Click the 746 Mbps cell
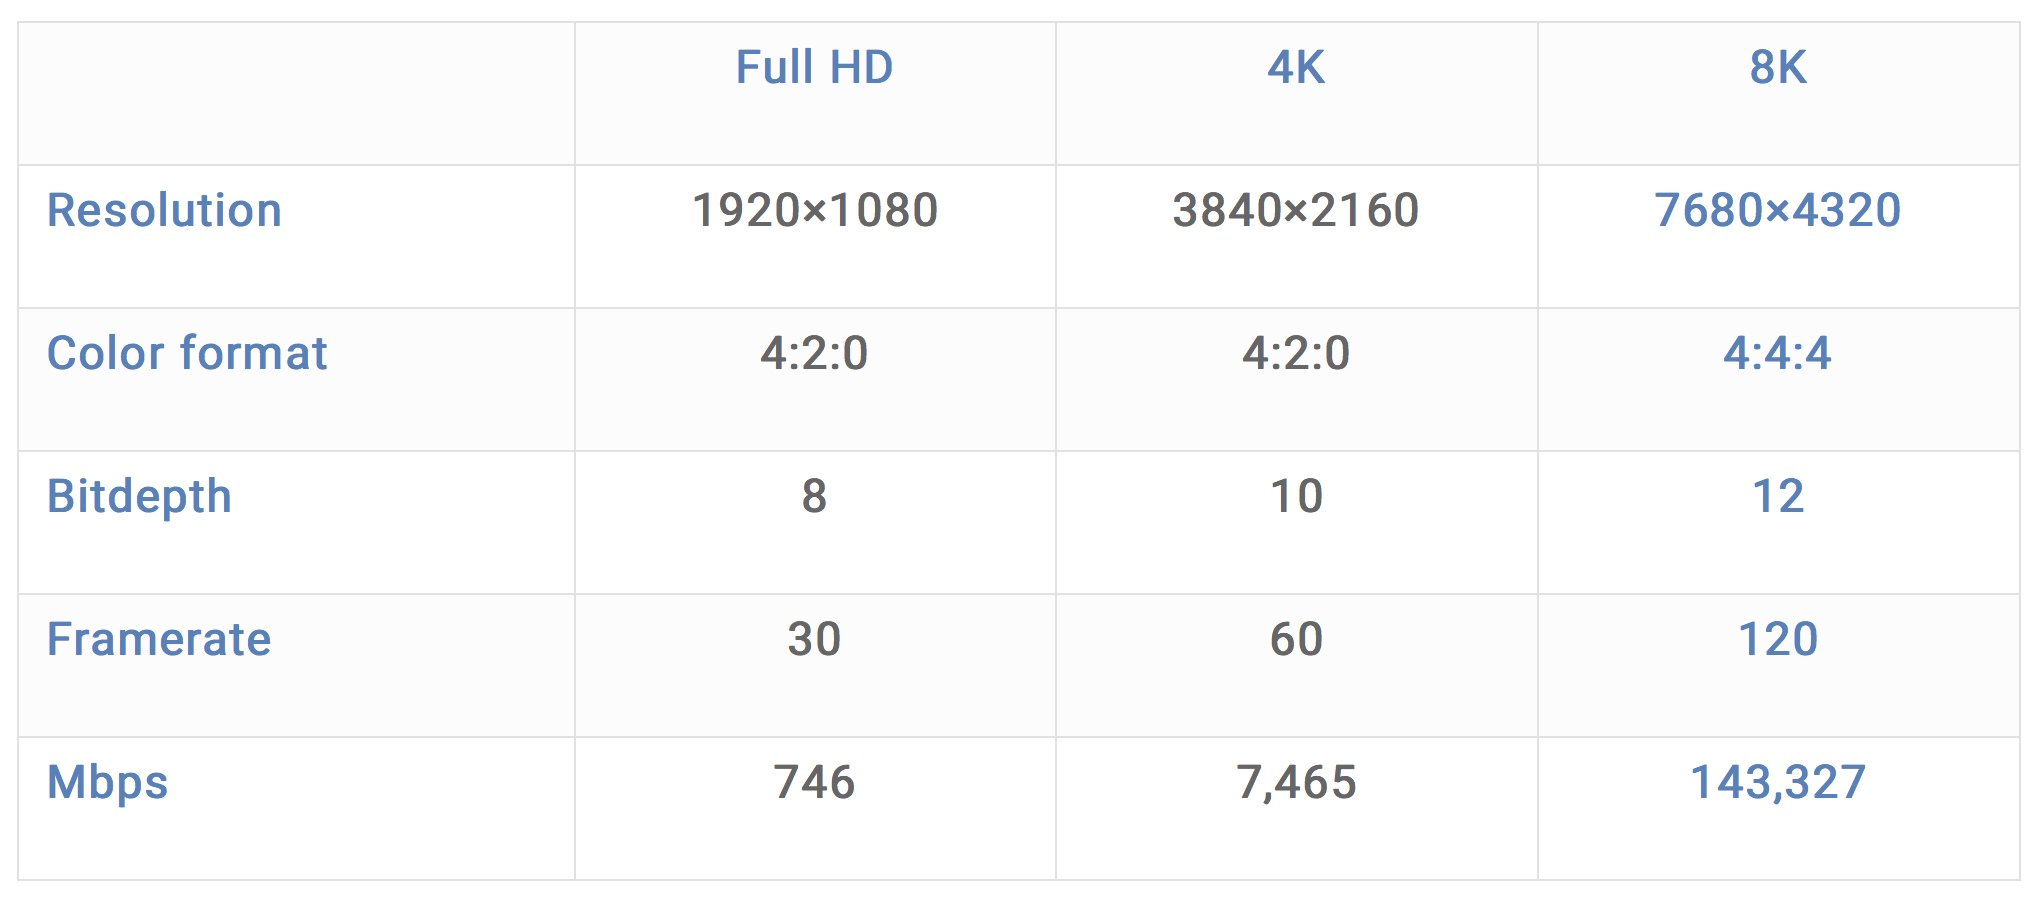The image size is (2040, 902). 814,783
